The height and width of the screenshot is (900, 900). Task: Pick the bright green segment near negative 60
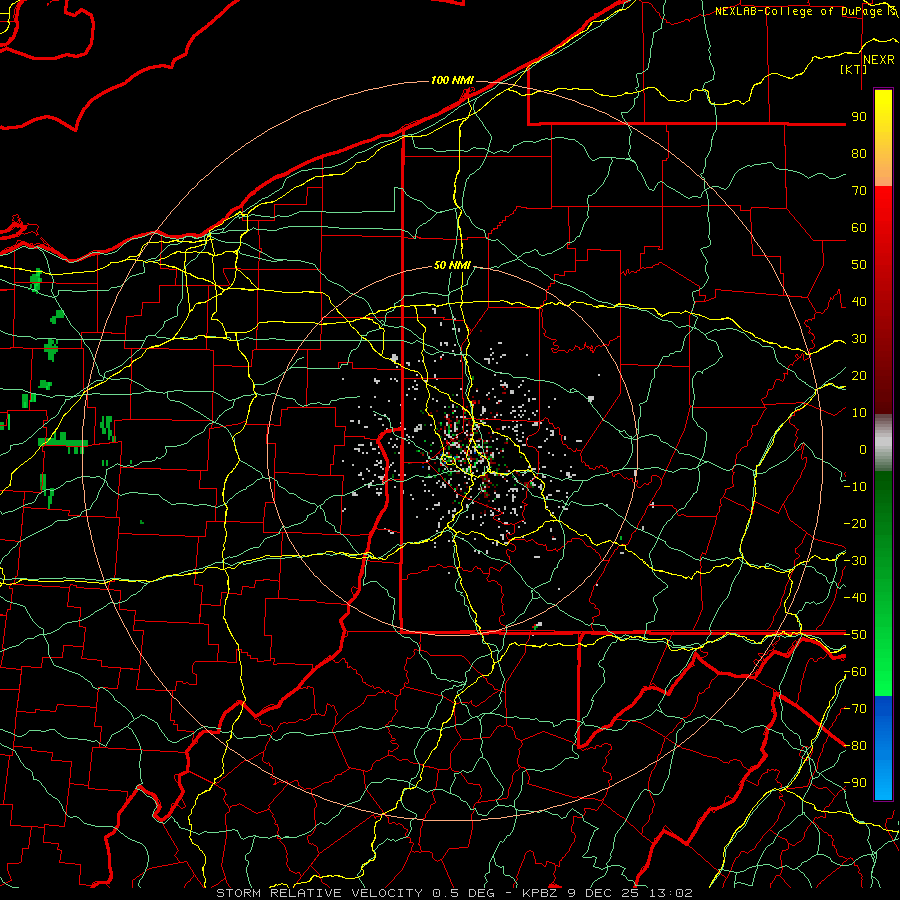[883, 677]
